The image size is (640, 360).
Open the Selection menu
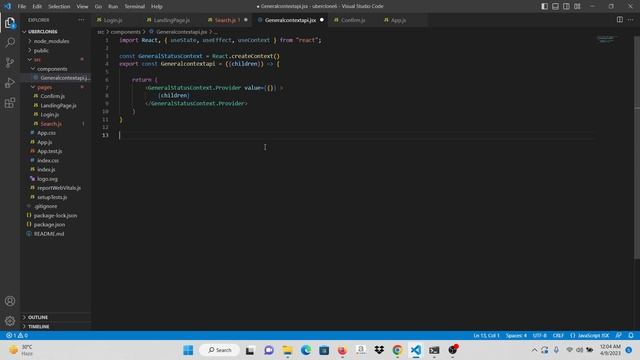point(59,7)
